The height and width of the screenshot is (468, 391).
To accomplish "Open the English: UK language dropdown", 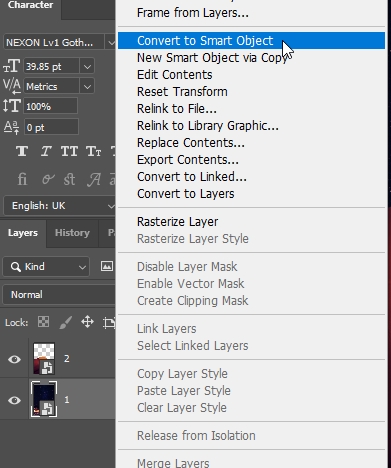I will click(x=59, y=206).
